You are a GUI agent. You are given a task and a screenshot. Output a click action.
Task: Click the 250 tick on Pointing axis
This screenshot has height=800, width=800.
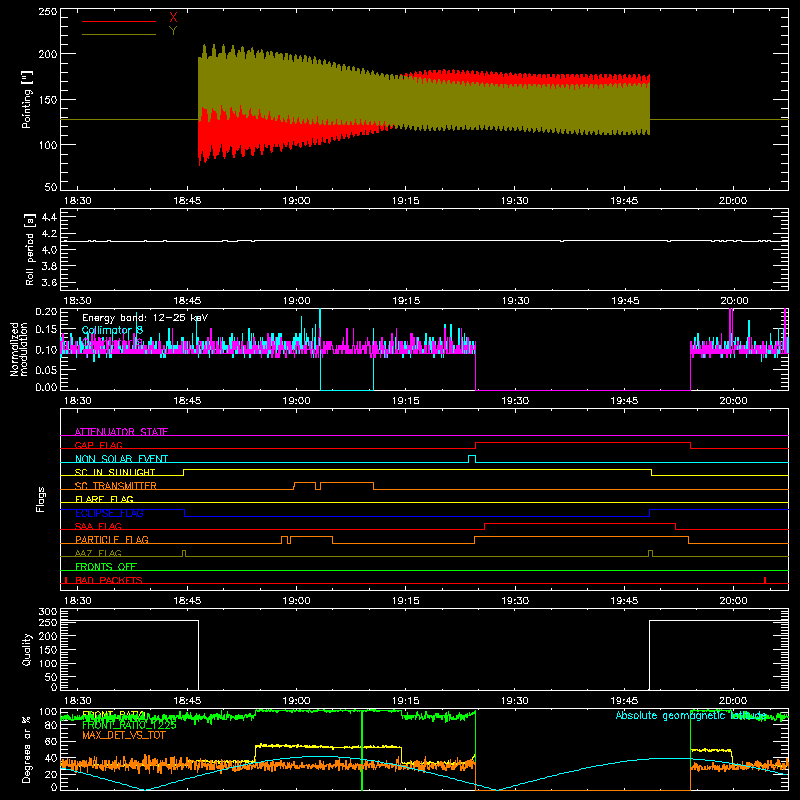[x=47, y=11]
